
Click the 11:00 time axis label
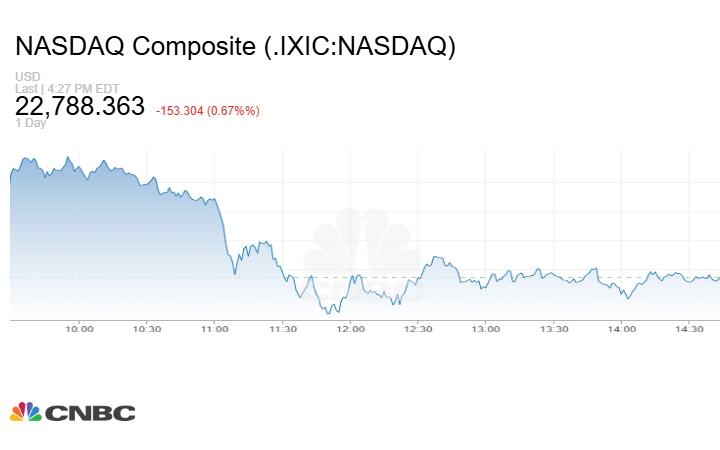pos(214,328)
